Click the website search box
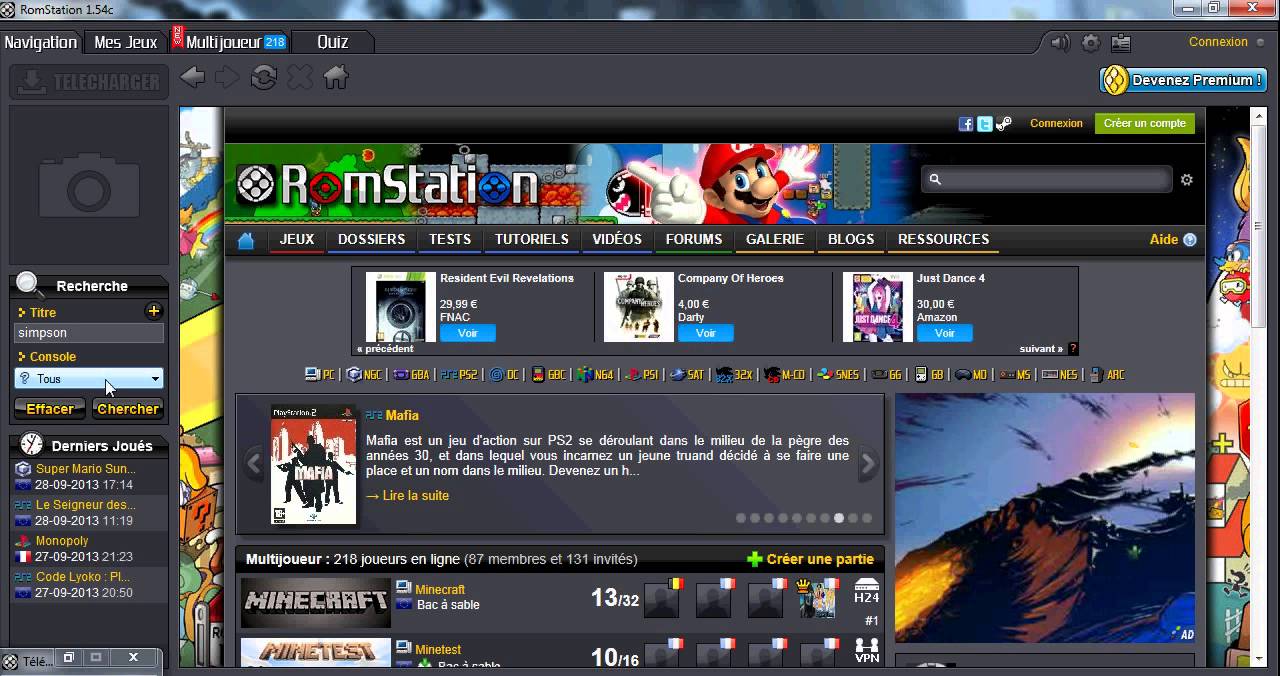1280x676 pixels. pyautogui.click(x=1046, y=180)
